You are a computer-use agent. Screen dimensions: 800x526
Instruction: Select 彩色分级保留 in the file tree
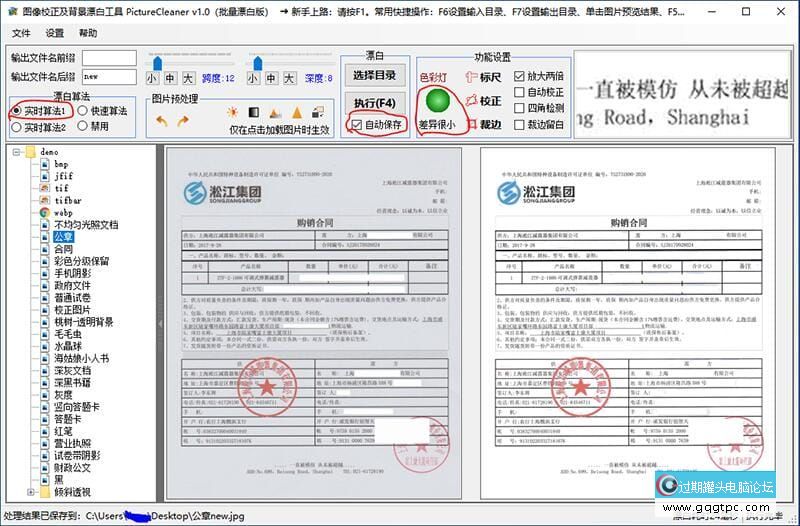(x=82, y=261)
